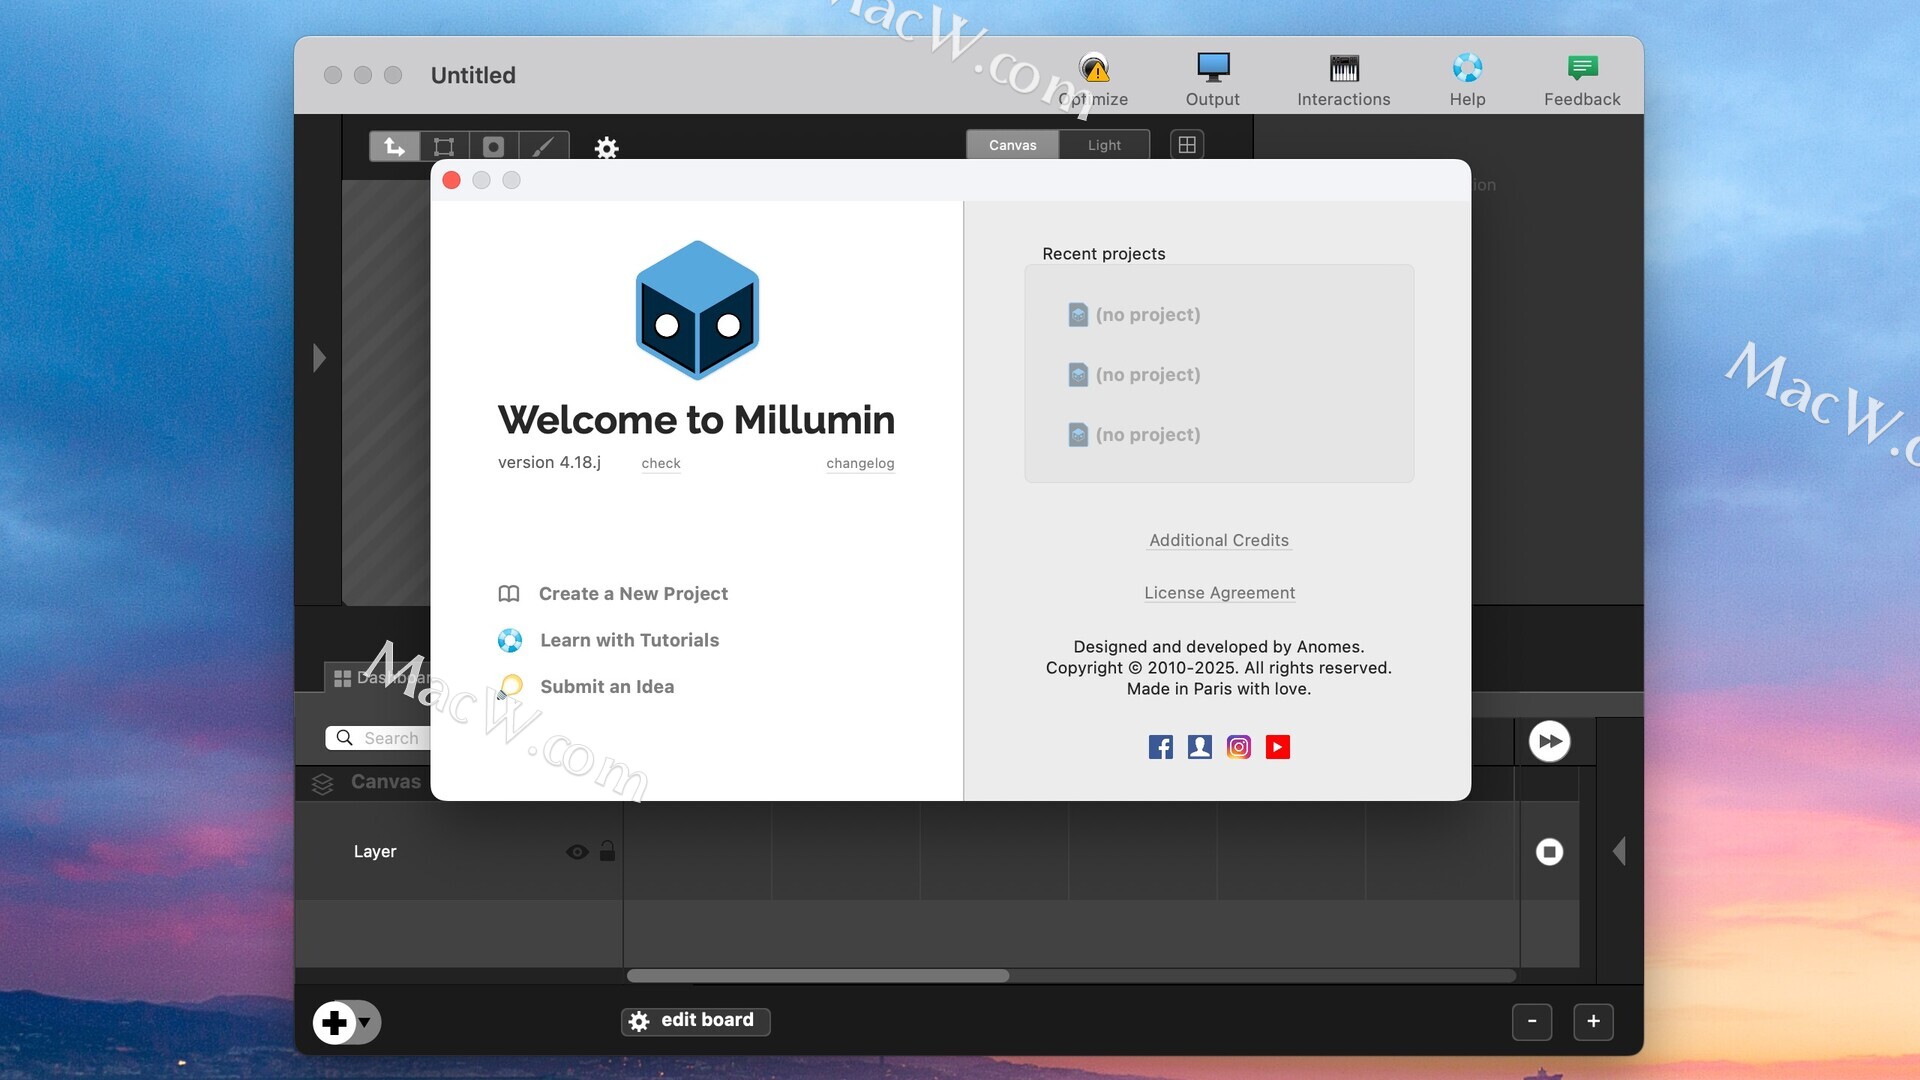This screenshot has height=1080, width=1920.
Task: Switch to Canvas view tab
Action: click(x=1012, y=145)
